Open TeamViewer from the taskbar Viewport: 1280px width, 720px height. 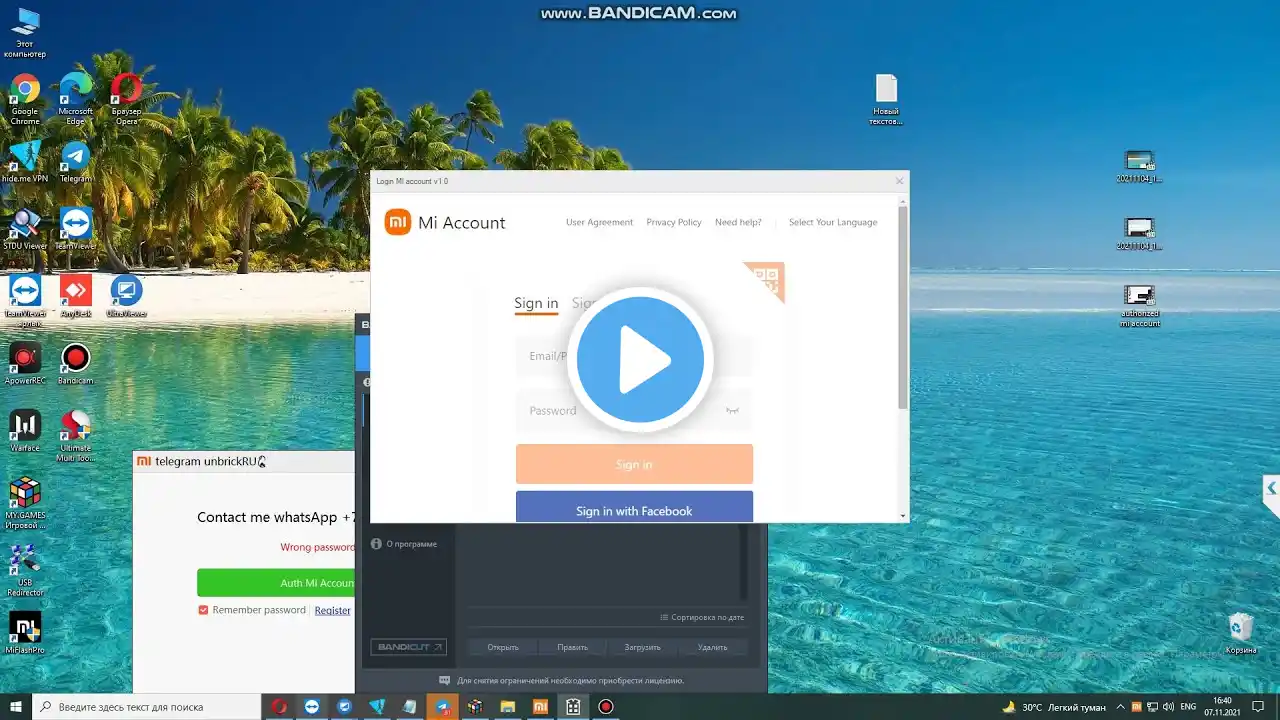click(x=312, y=706)
